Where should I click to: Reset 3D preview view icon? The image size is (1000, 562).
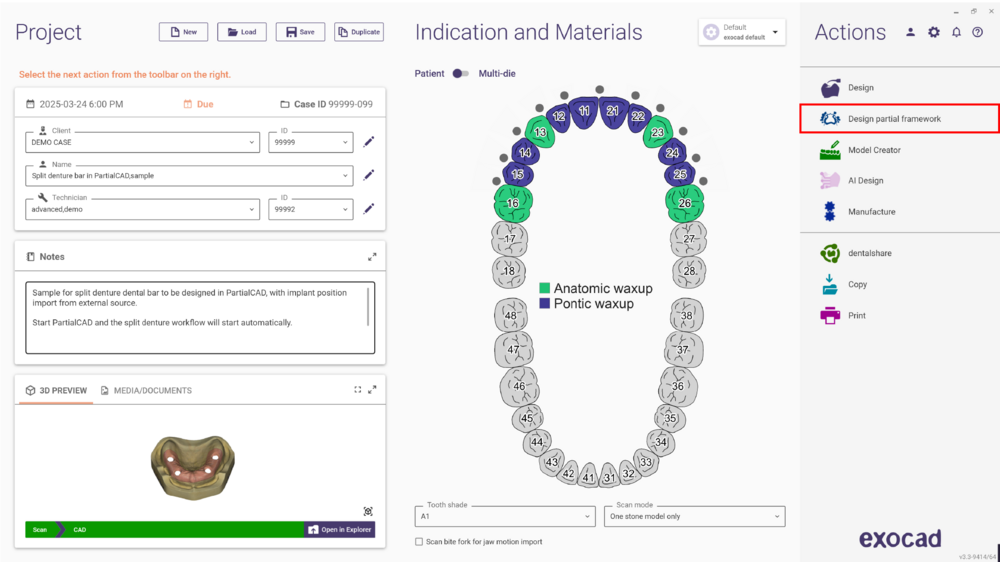tap(368, 511)
